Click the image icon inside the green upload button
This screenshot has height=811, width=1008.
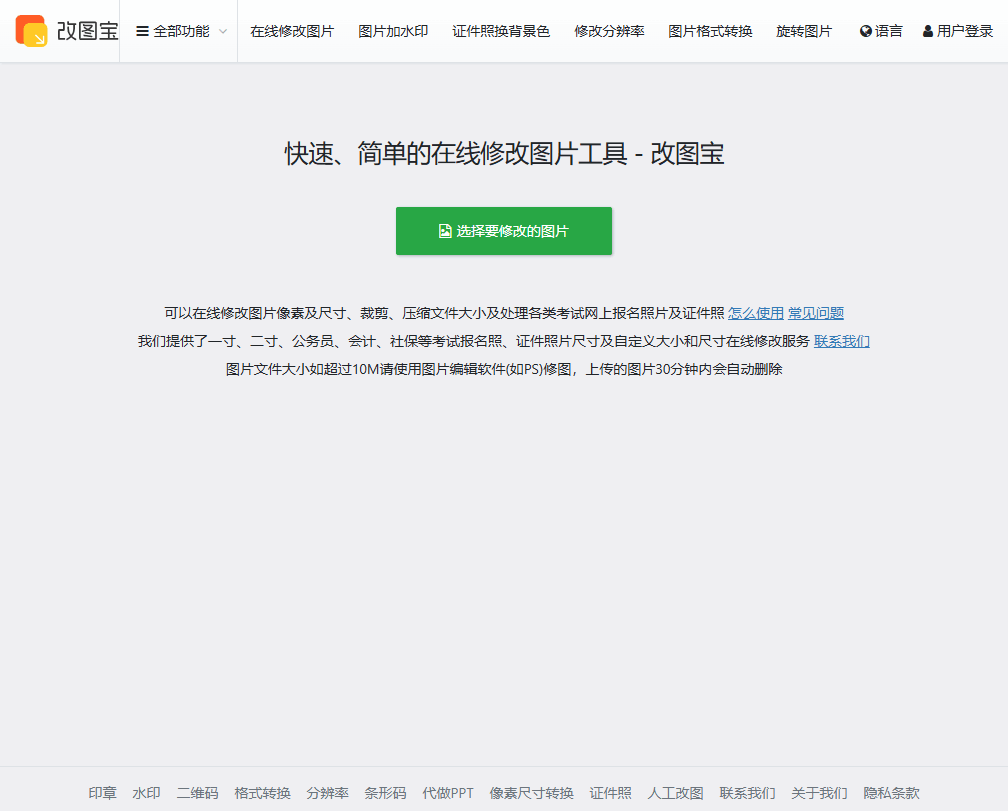(x=443, y=230)
